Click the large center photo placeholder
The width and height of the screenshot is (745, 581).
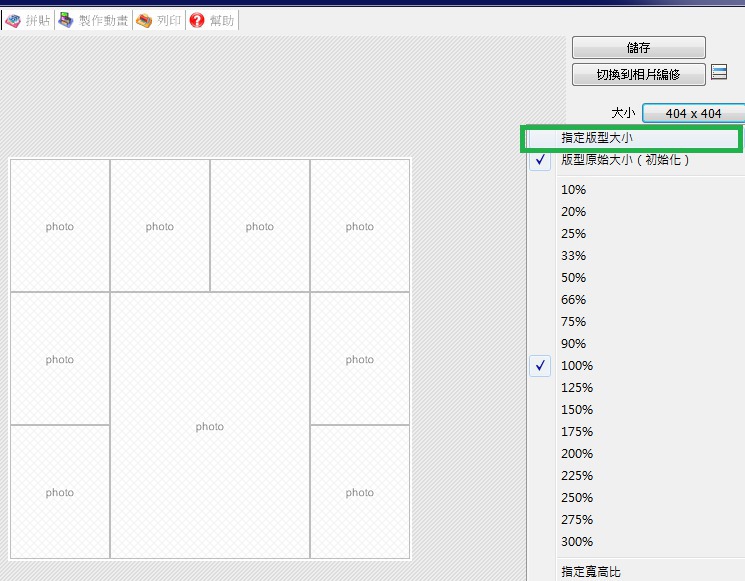pyautogui.click(x=210, y=426)
